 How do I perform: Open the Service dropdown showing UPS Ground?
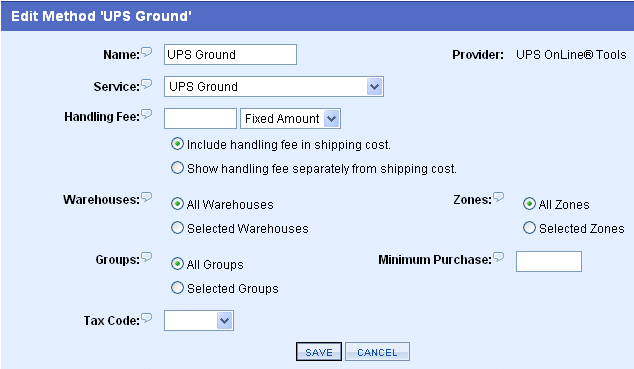click(x=274, y=86)
